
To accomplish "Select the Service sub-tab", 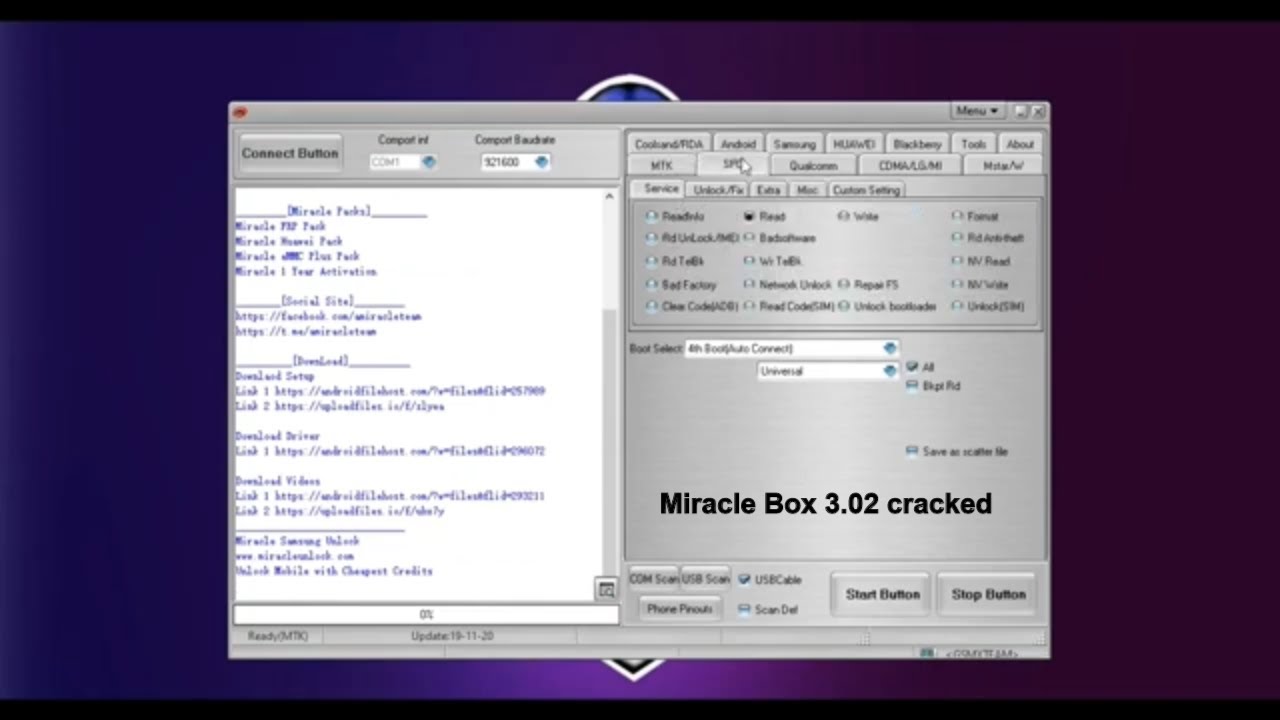I will (661, 189).
